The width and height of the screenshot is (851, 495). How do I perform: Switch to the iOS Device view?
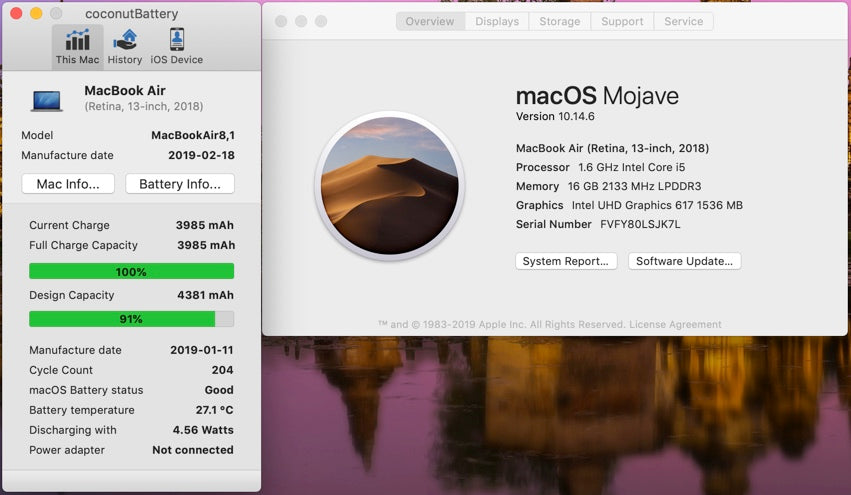[177, 46]
